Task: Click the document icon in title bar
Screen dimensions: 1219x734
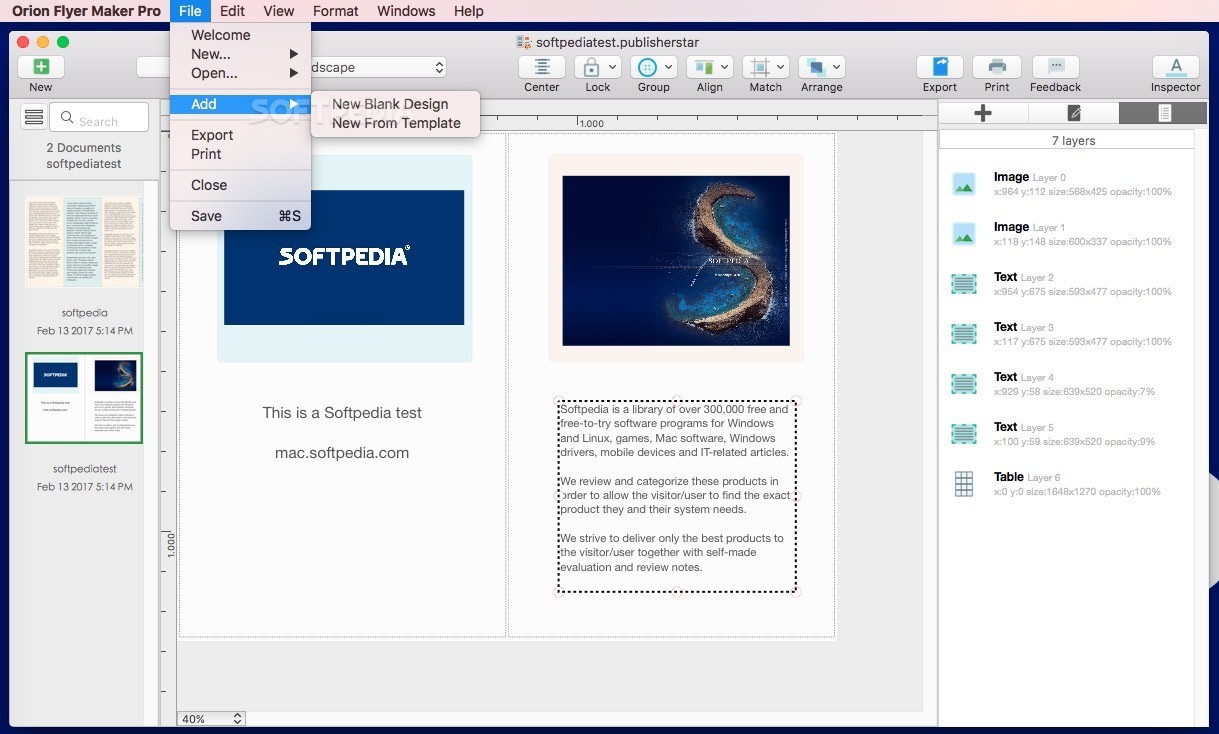Action: 523,42
